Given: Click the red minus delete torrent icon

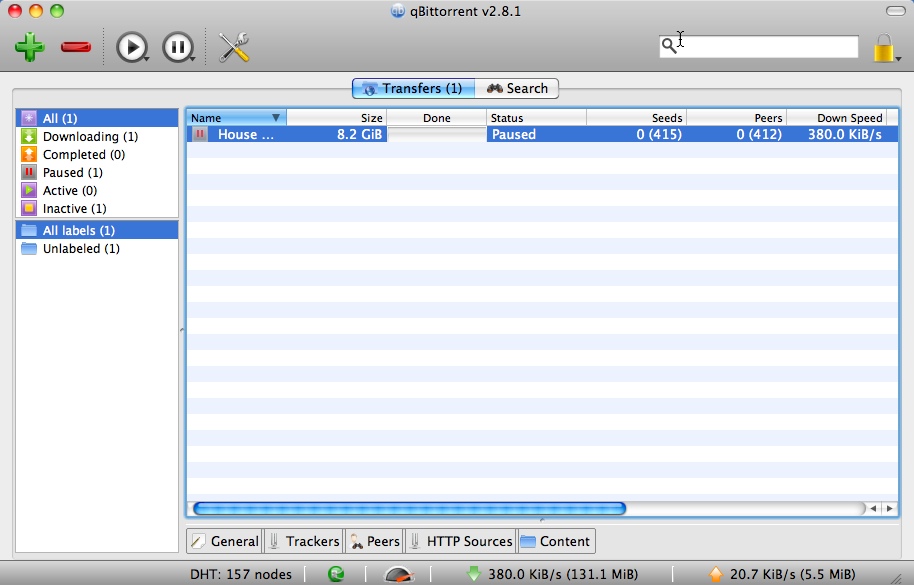Looking at the screenshot, I should [76, 47].
